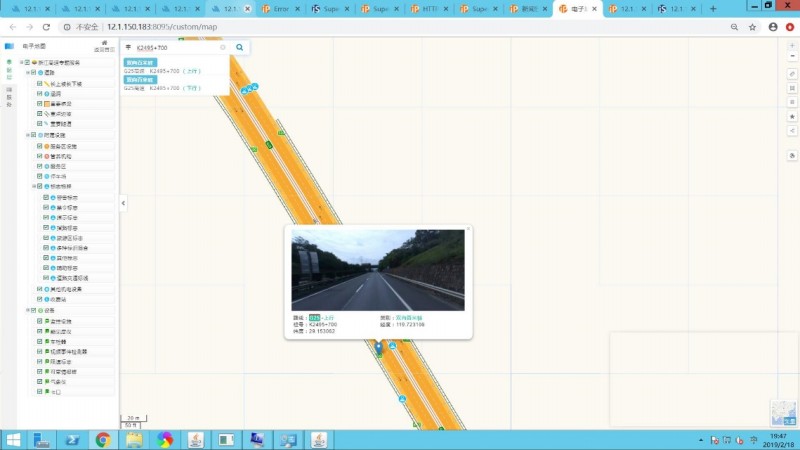Collapse the root 浙江高速 tree node
The height and width of the screenshot is (450, 800).
(21, 62)
